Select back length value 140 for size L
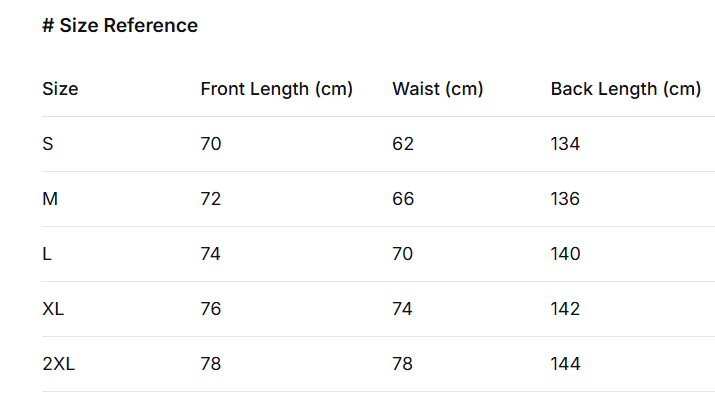Image resolution: width=715 pixels, height=400 pixels. coord(565,254)
